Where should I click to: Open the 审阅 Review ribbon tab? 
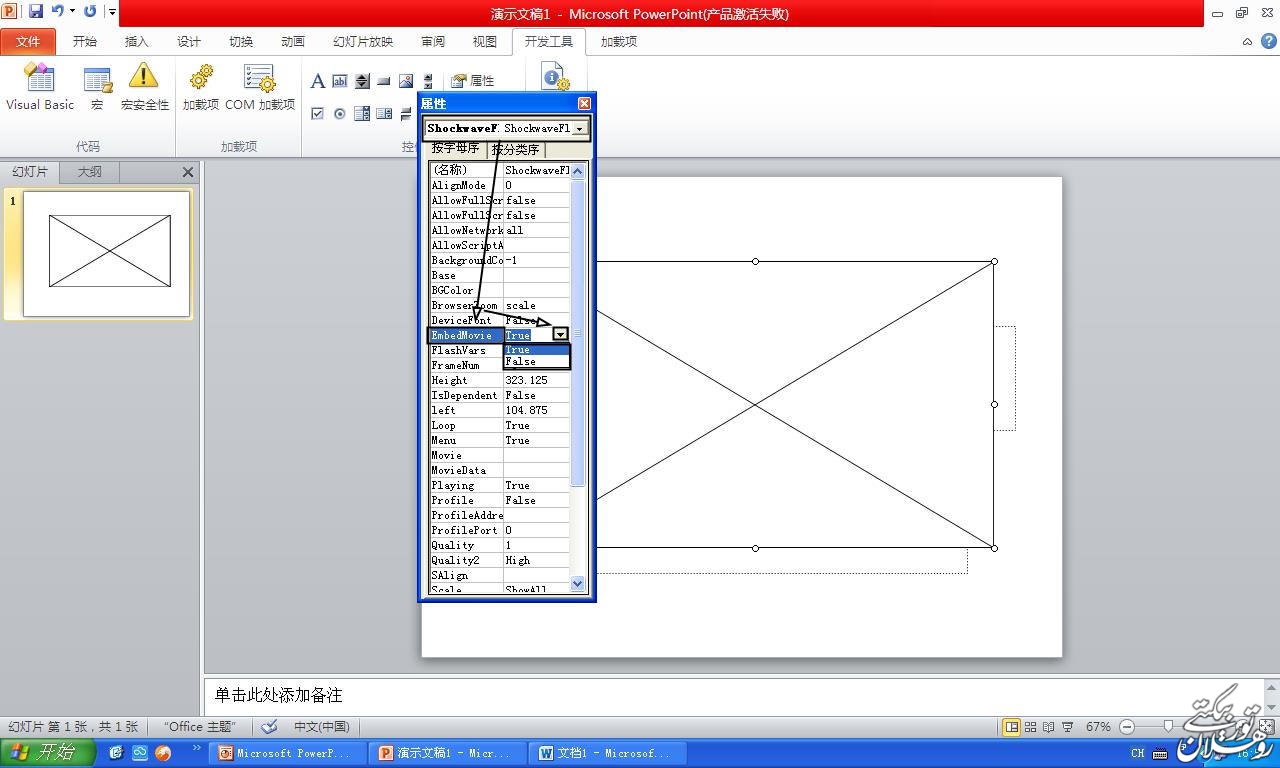[x=433, y=41]
